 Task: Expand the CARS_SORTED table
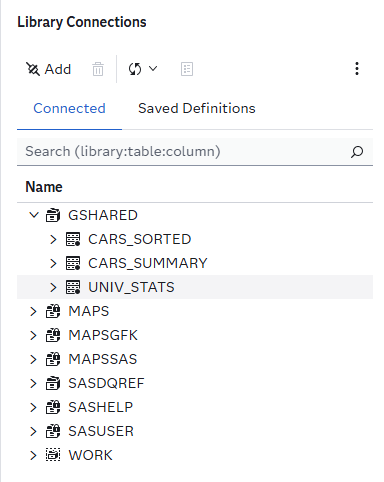53,239
